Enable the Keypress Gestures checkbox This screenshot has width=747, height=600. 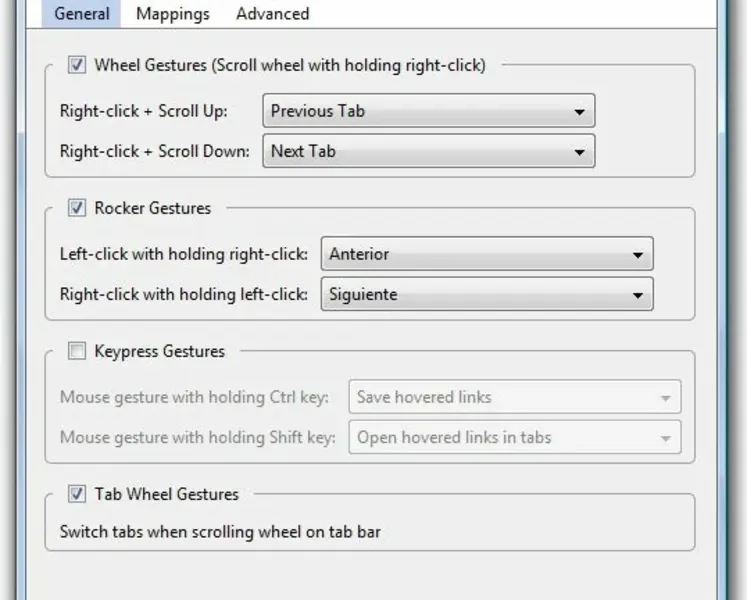tap(77, 352)
